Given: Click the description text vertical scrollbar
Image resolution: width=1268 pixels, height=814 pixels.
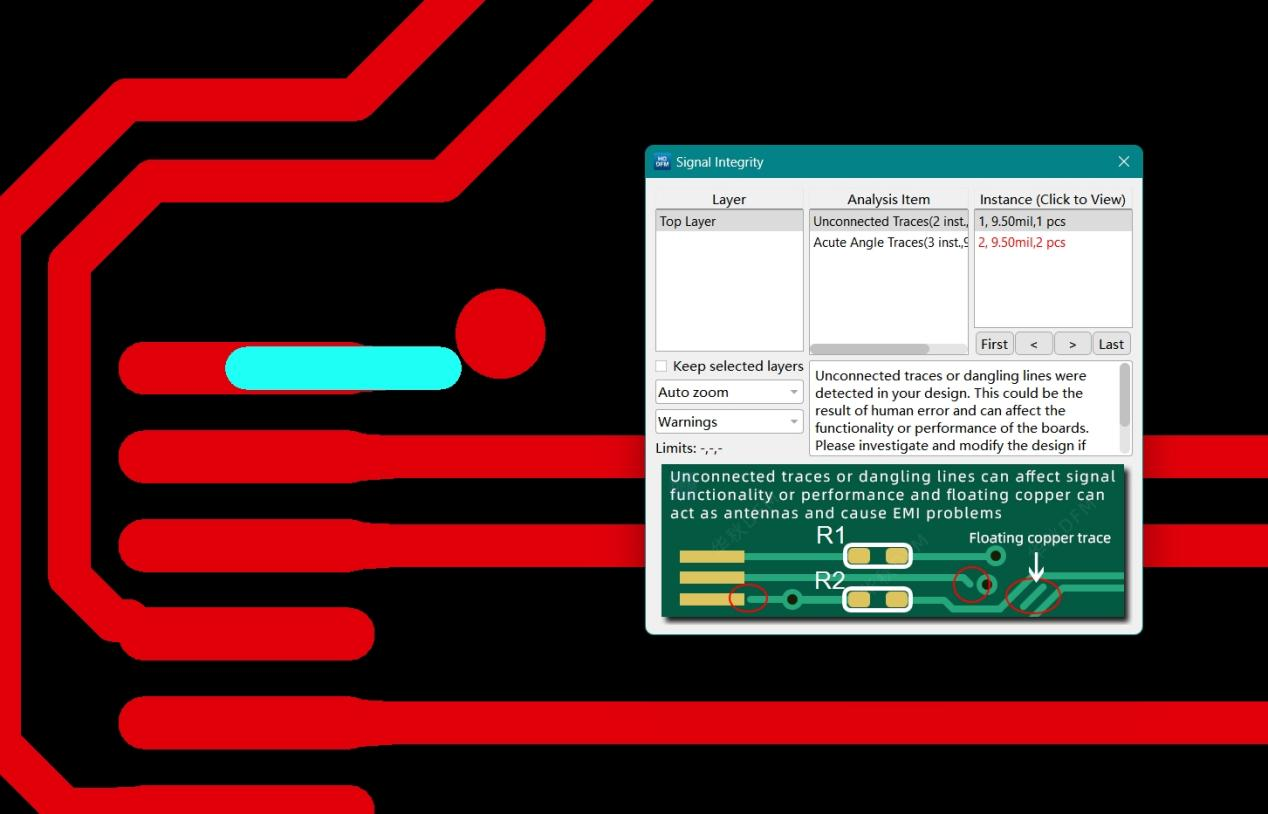Looking at the screenshot, I should [1125, 395].
